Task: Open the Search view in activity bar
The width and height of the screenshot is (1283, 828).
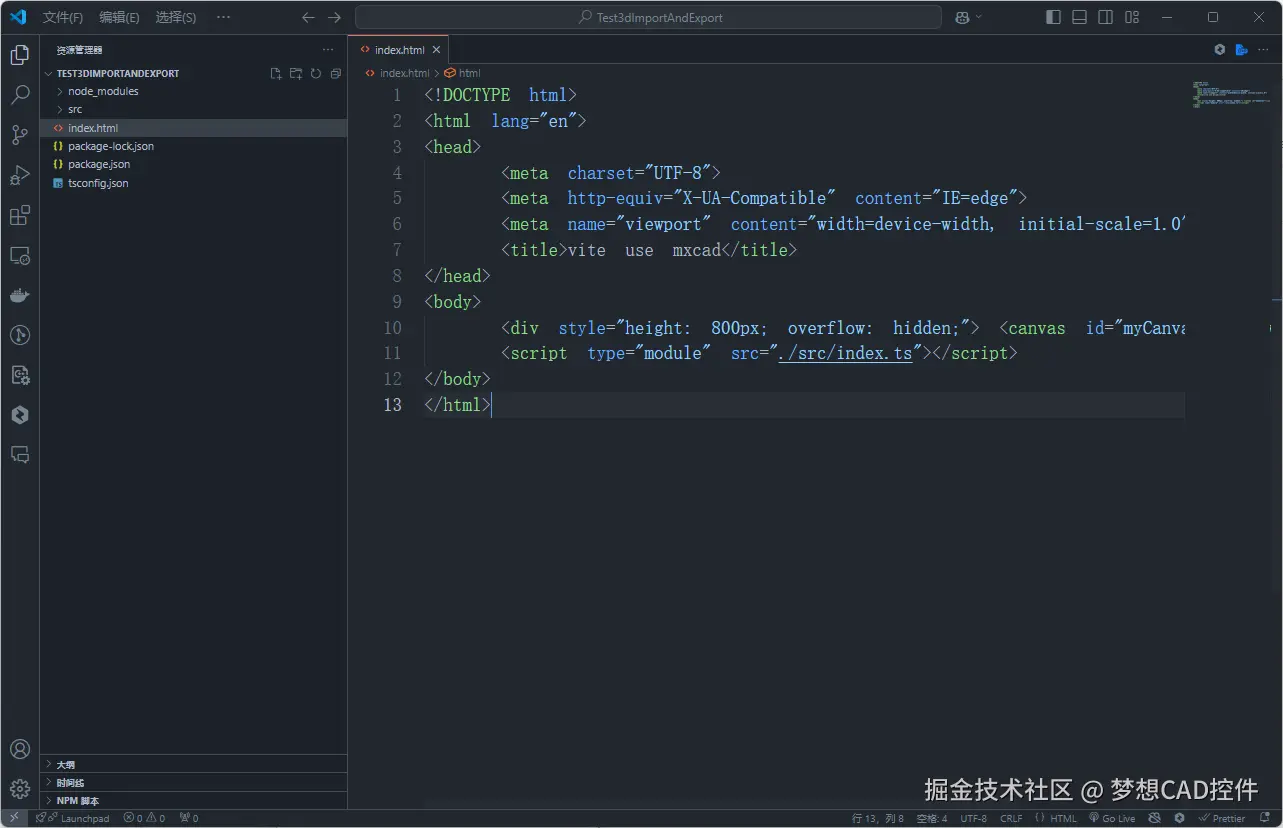Action: click(x=19, y=95)
